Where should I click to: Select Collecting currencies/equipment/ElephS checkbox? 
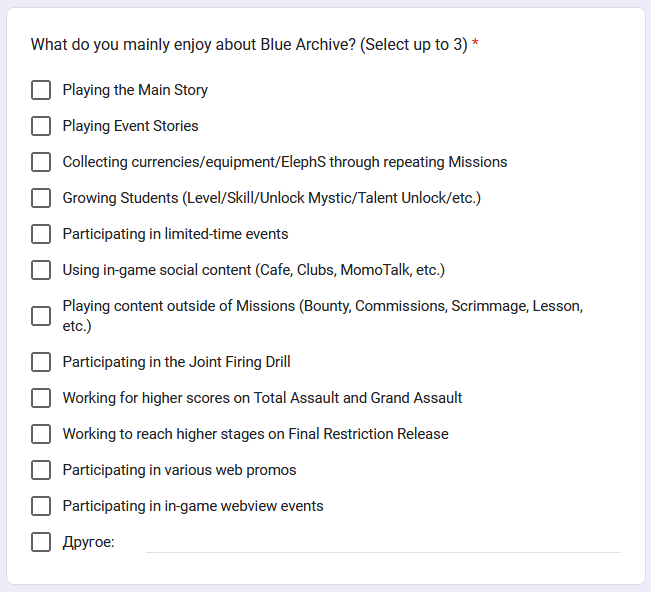coord(41,162)
